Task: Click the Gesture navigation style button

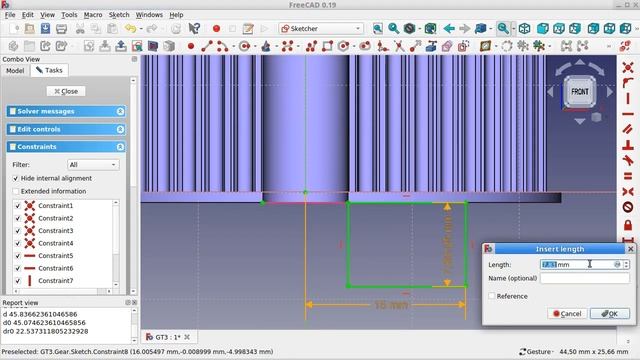Action: (536, 351)
